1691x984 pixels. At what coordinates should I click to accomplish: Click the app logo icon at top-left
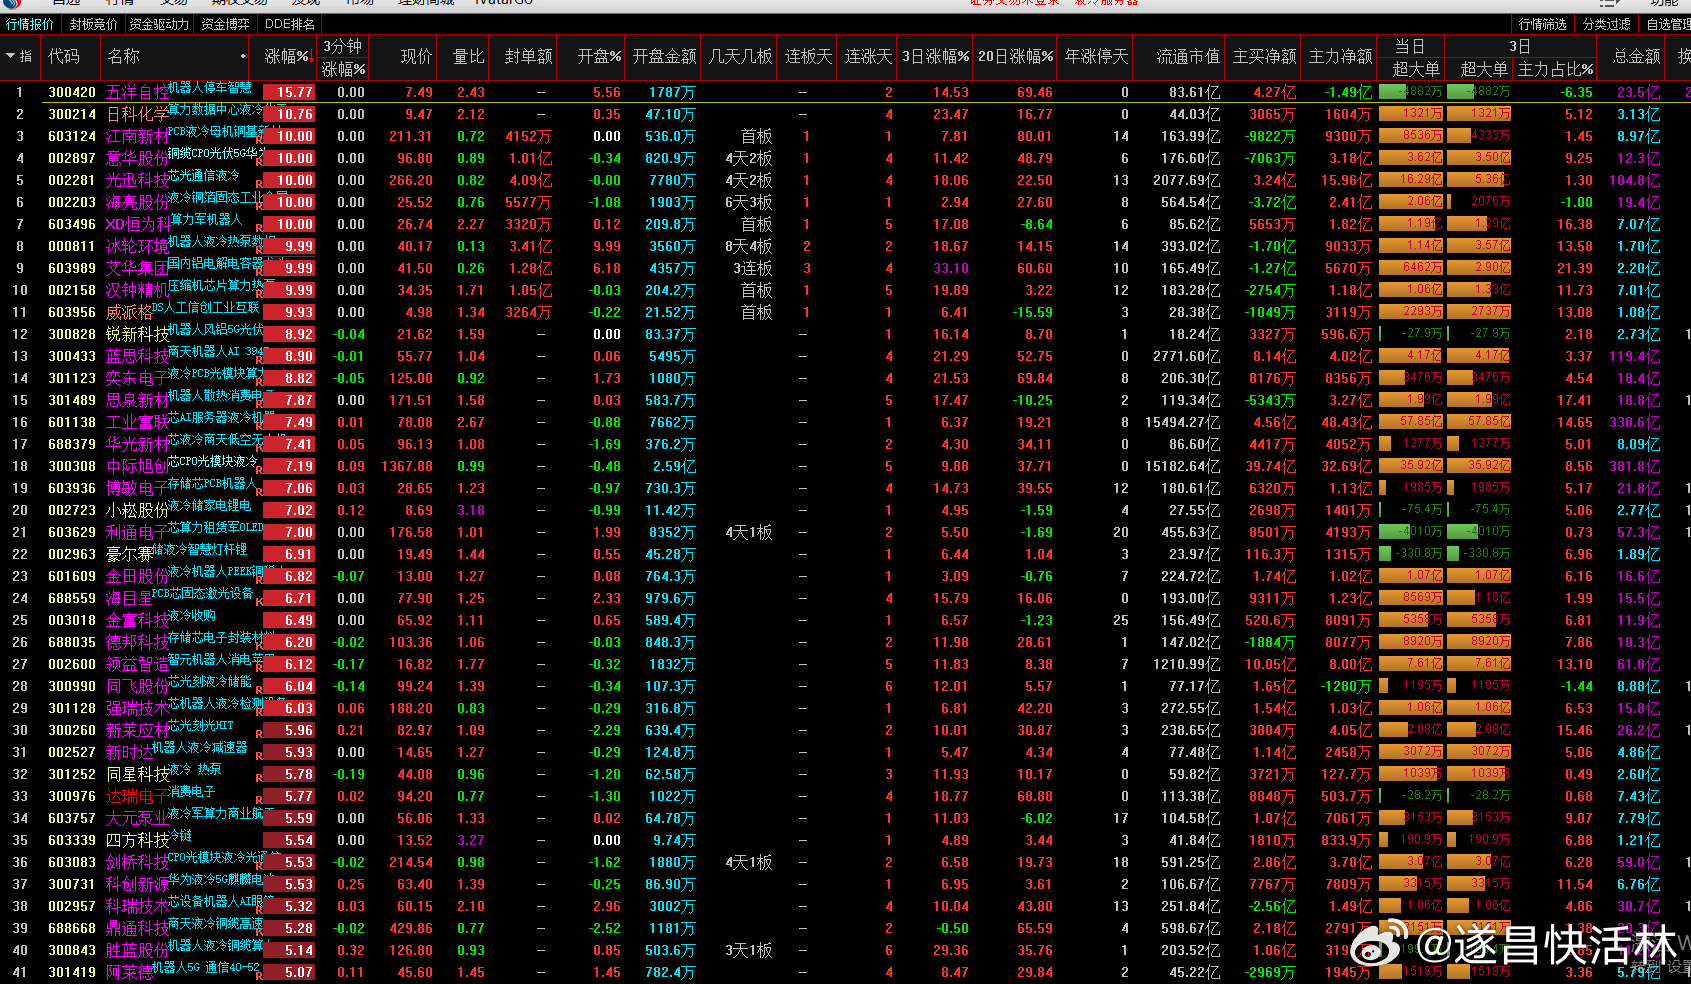10,3
